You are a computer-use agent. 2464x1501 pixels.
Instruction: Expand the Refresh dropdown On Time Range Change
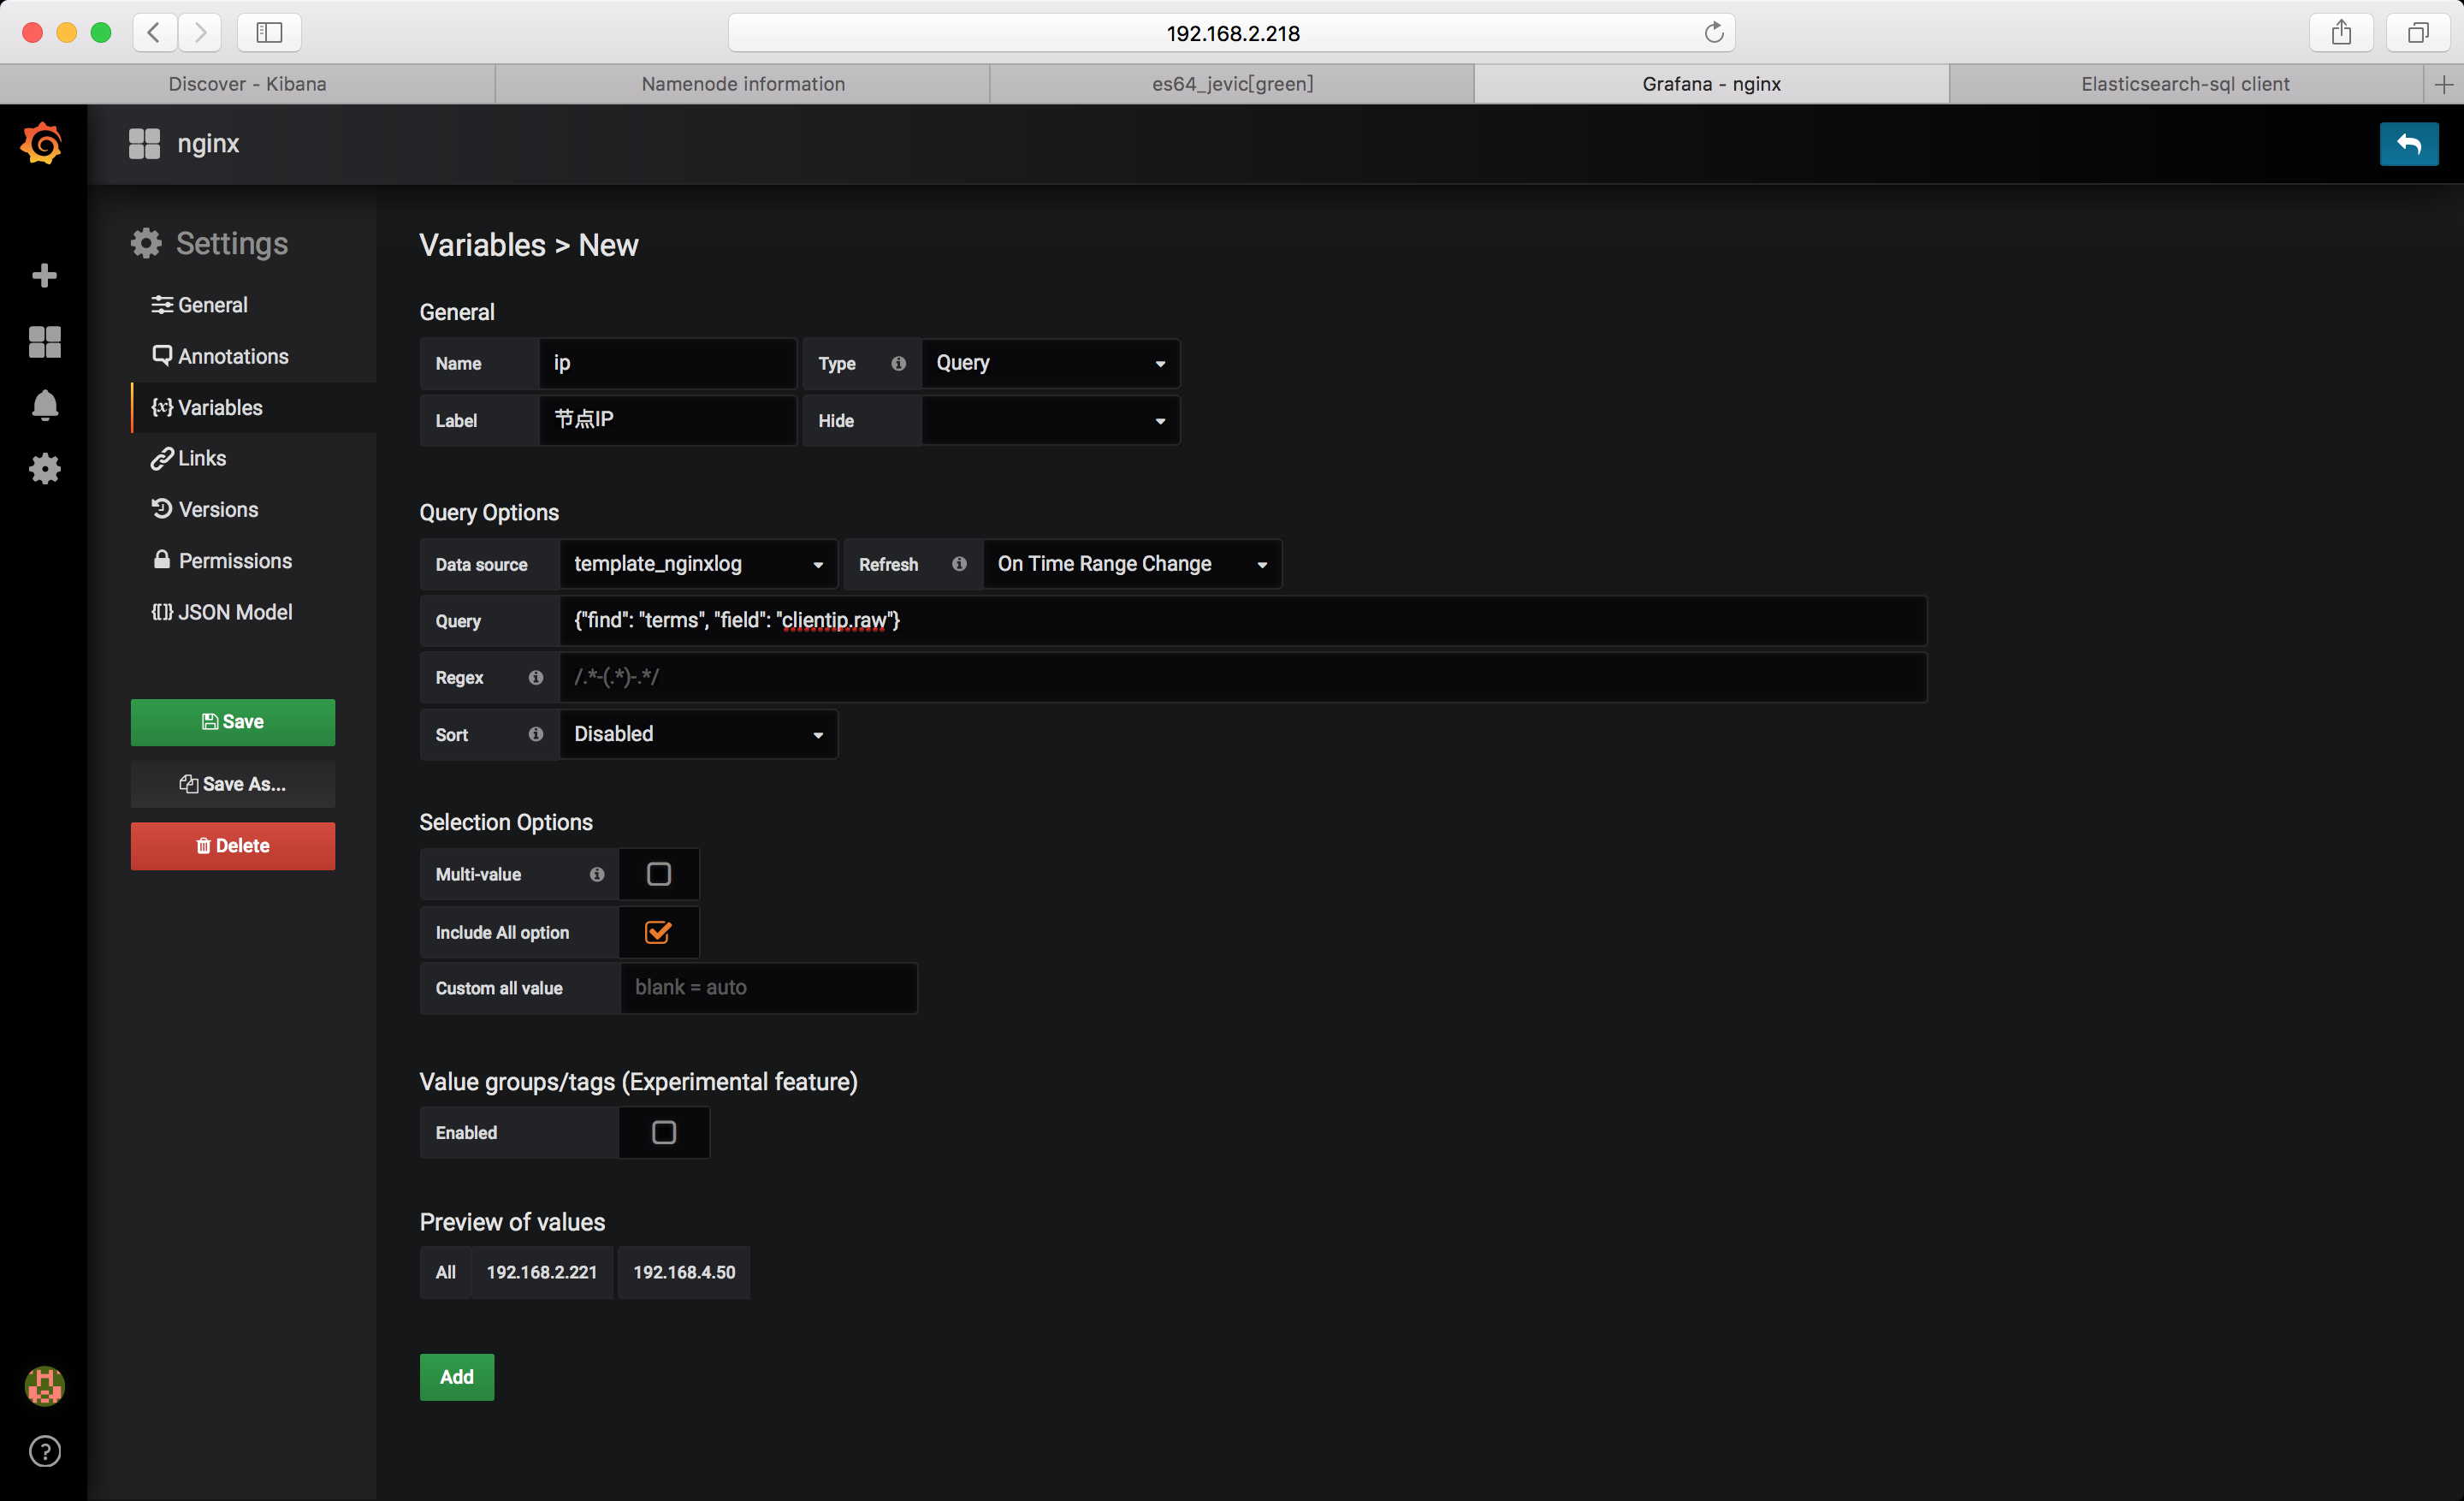tap(1131, 564)
